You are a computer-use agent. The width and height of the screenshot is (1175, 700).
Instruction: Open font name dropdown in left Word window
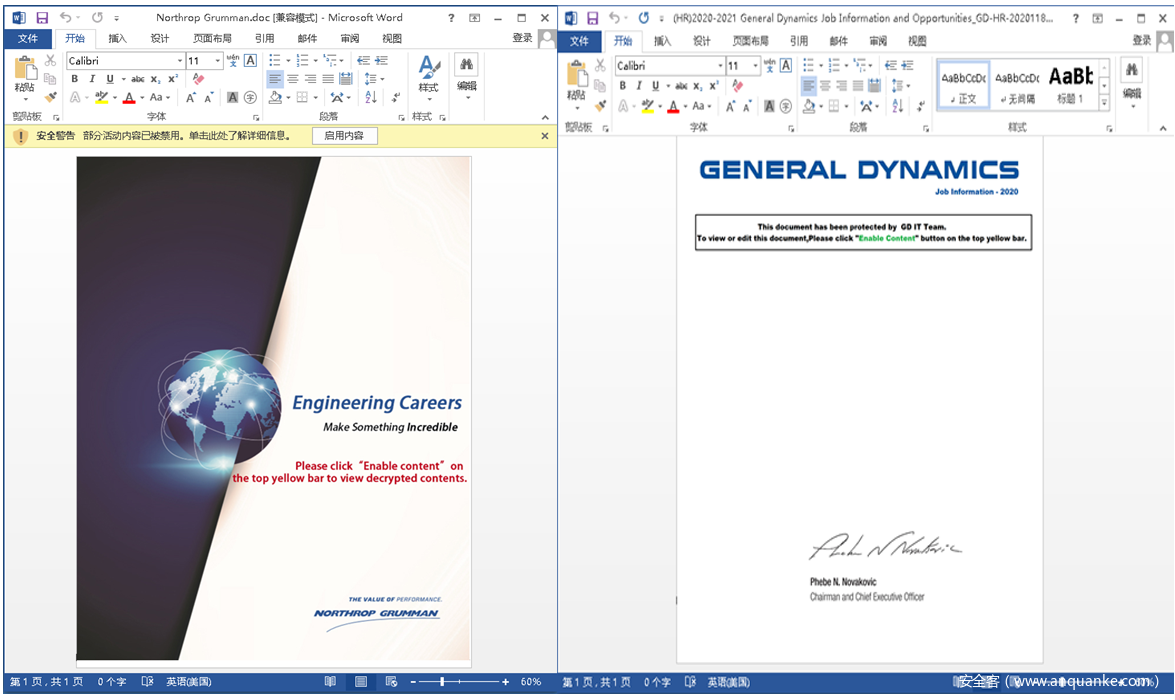[180, 61]
